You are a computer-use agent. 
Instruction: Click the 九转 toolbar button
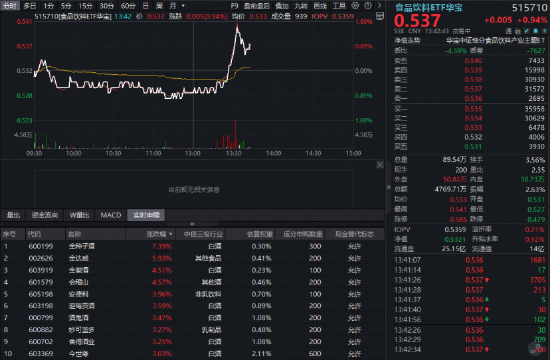tap(301, 6)
